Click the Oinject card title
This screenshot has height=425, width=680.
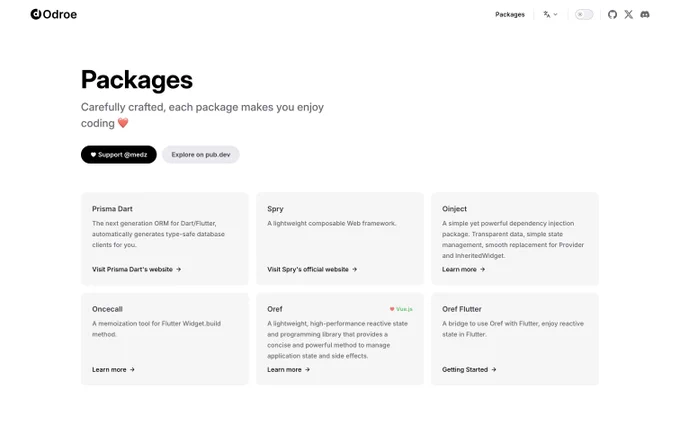pos(454,209)
